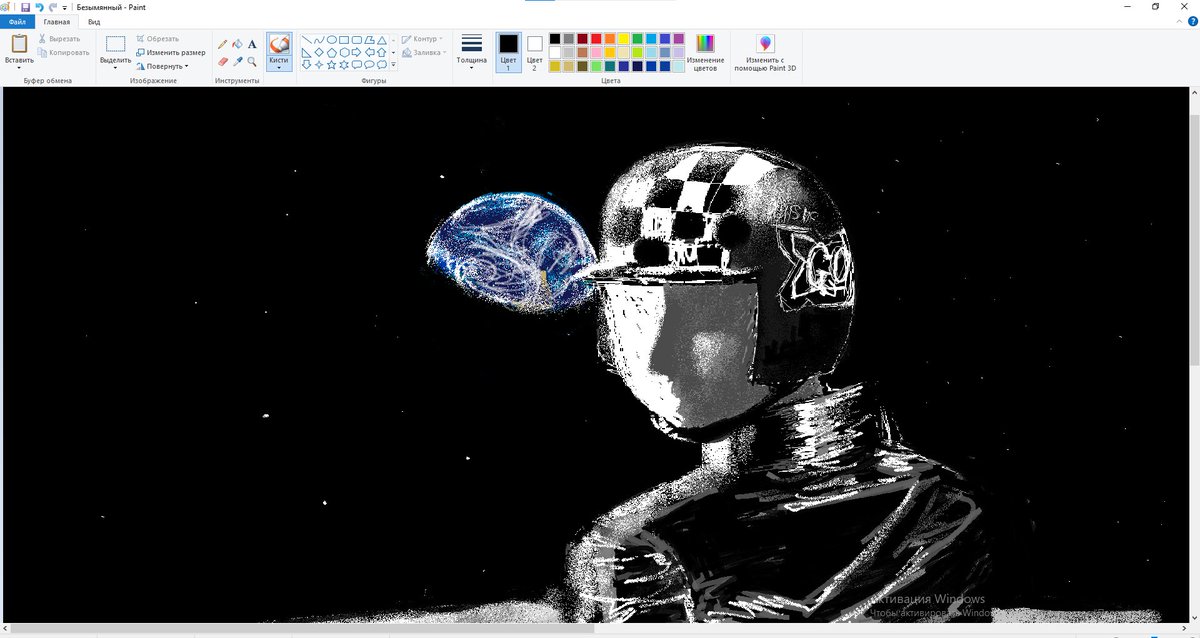Activate Цвет 1 color slot

[x=509, y=52]
